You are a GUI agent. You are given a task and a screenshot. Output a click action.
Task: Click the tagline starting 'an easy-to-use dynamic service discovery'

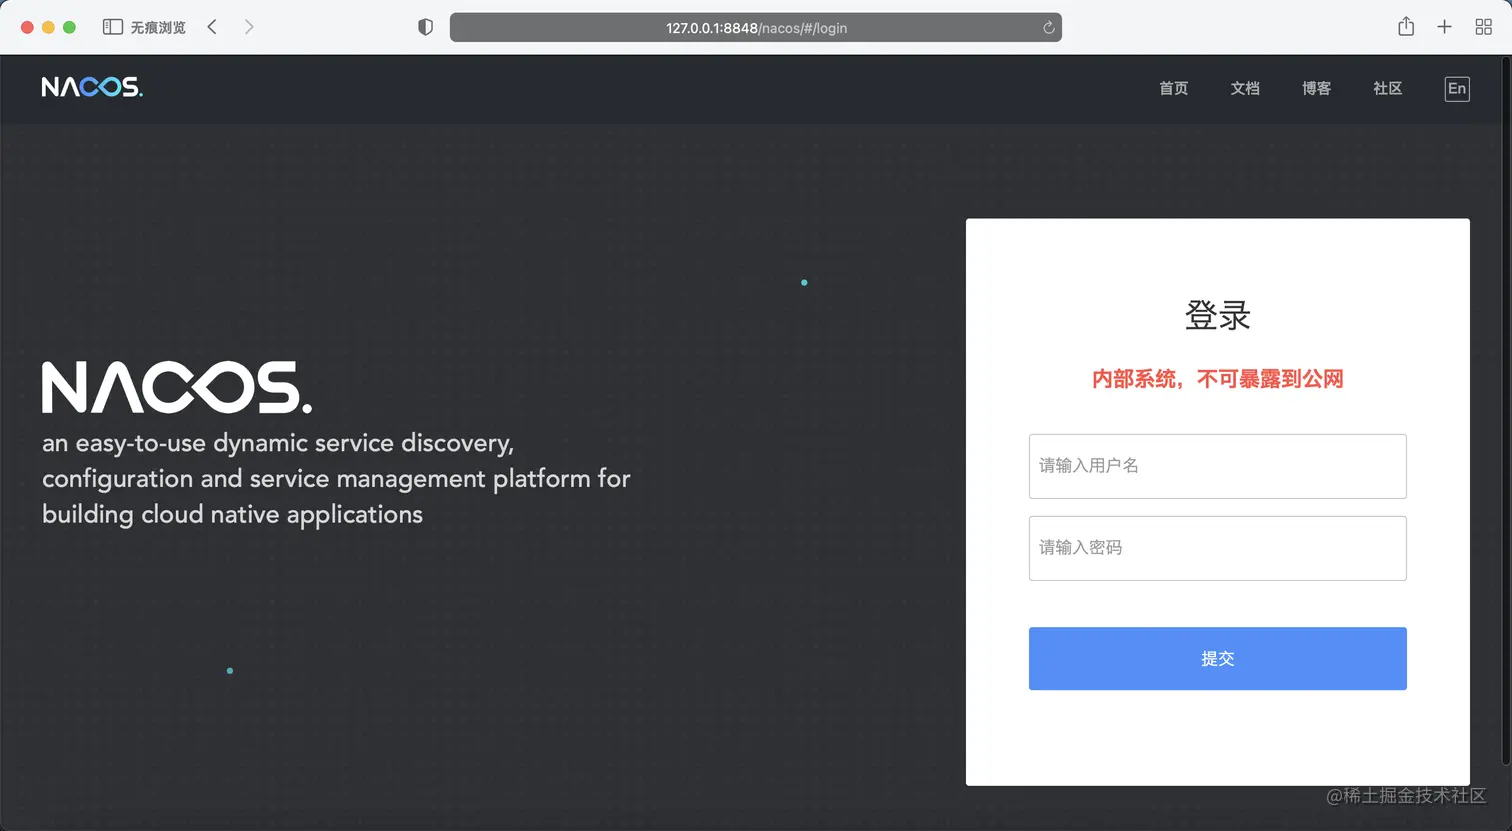tap(336, 478)
